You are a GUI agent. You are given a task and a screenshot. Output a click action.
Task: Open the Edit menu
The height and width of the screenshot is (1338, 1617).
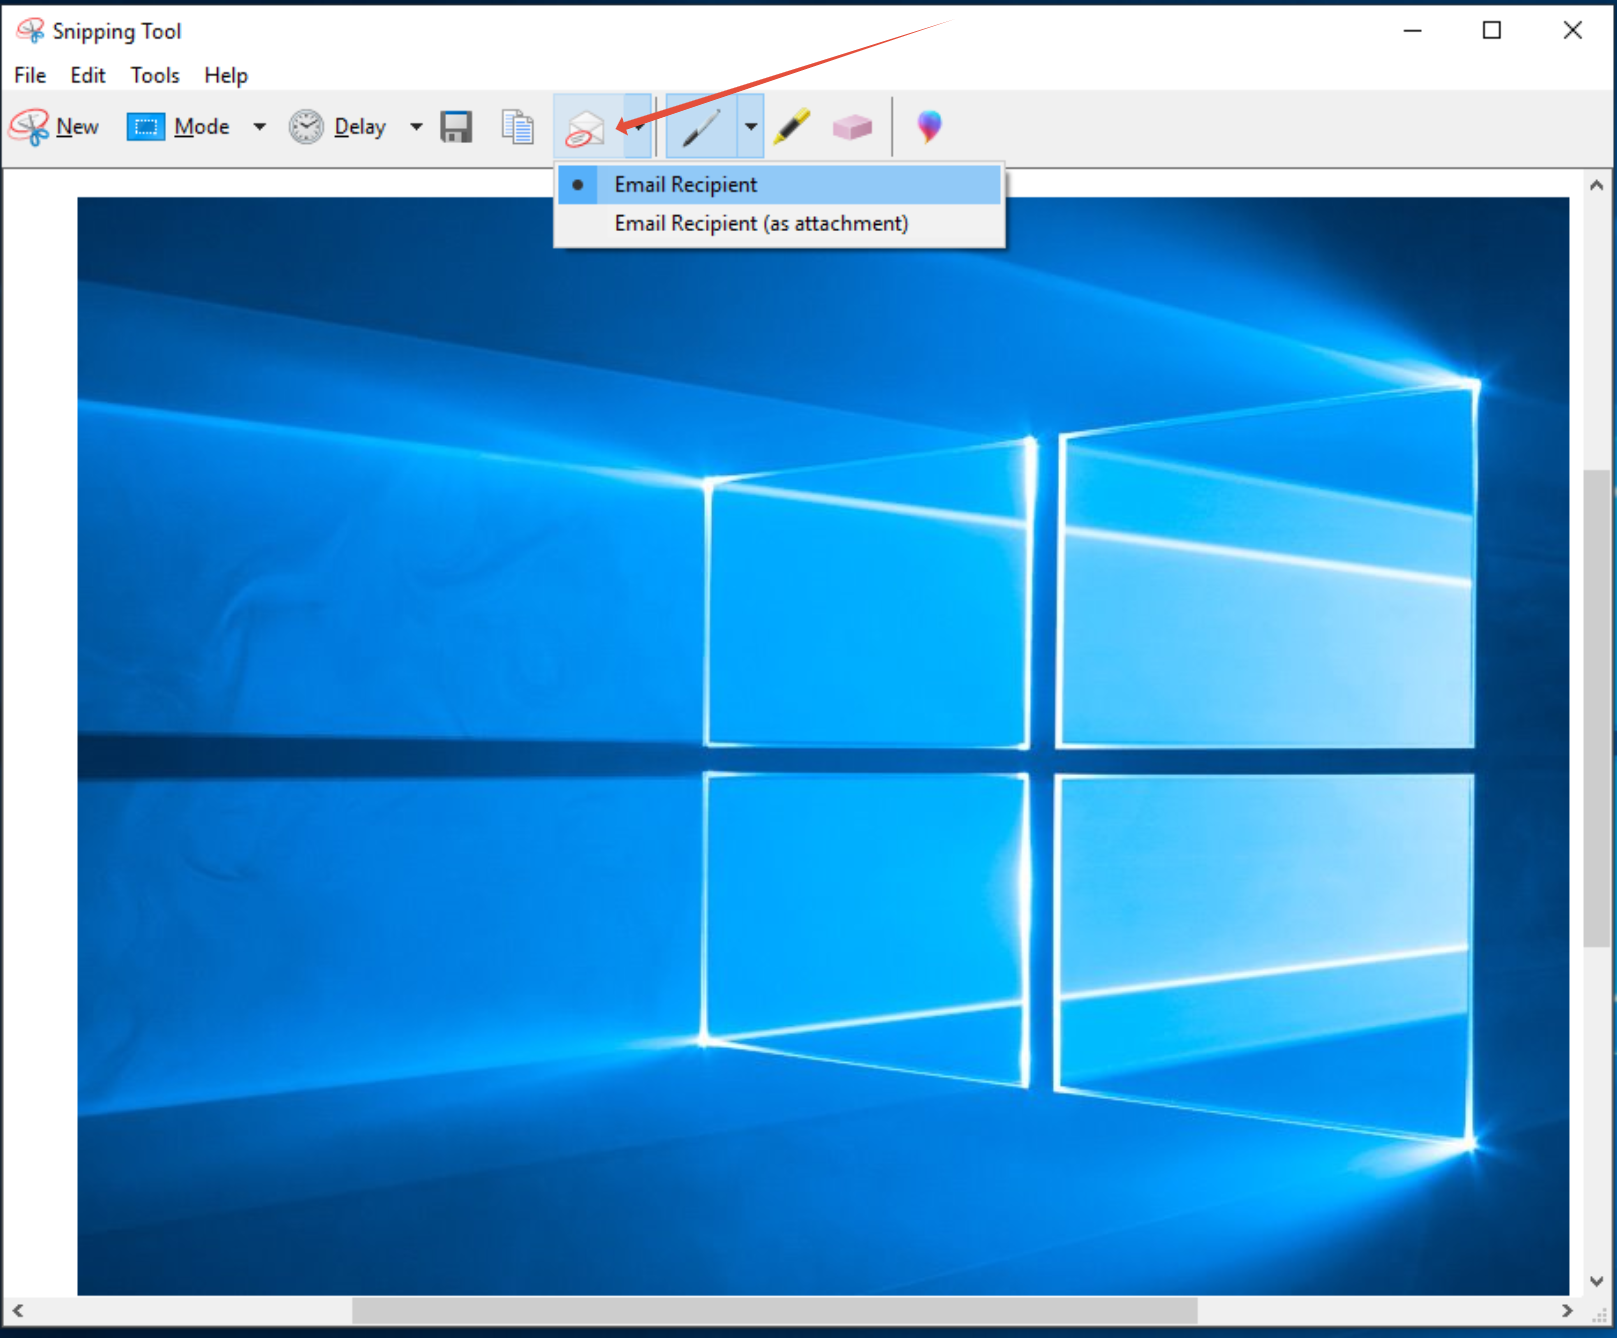(88, 76)
